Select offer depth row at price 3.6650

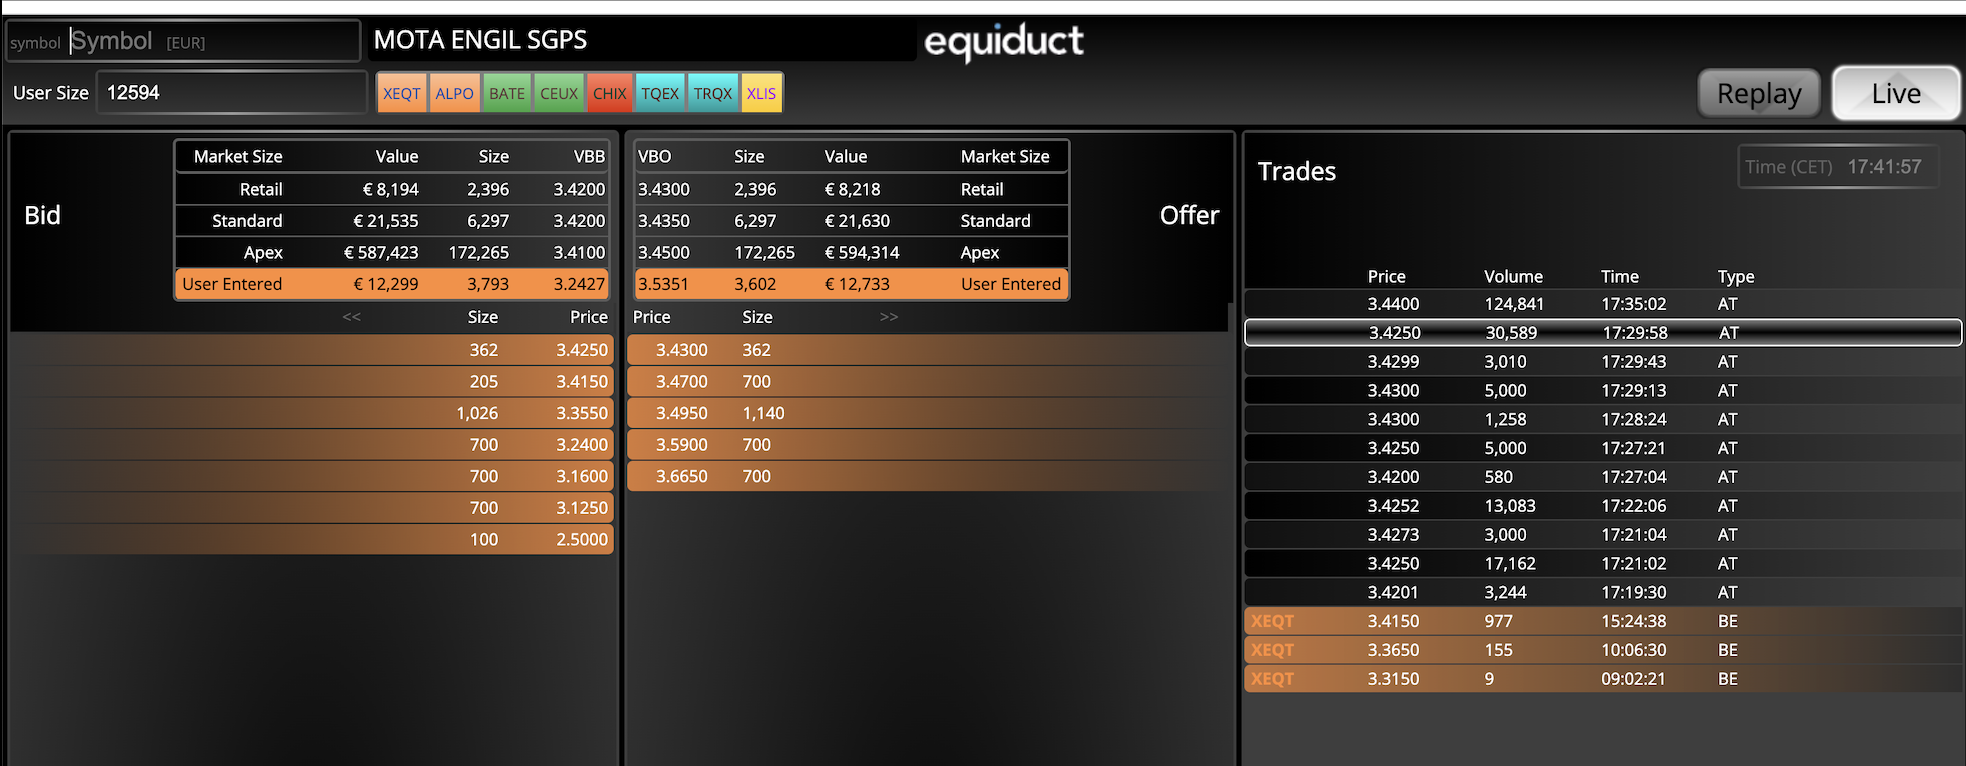point(927,476)
